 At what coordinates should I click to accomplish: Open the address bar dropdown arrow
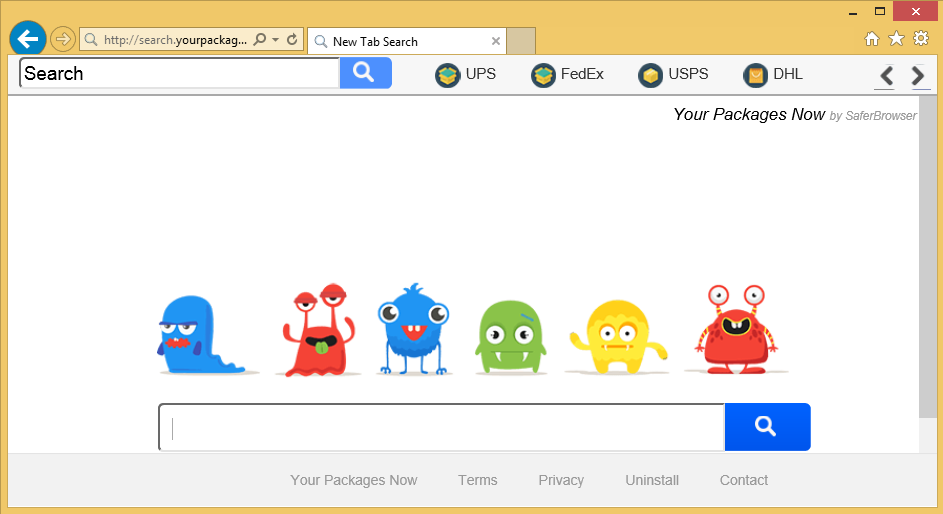coord(275,40)
